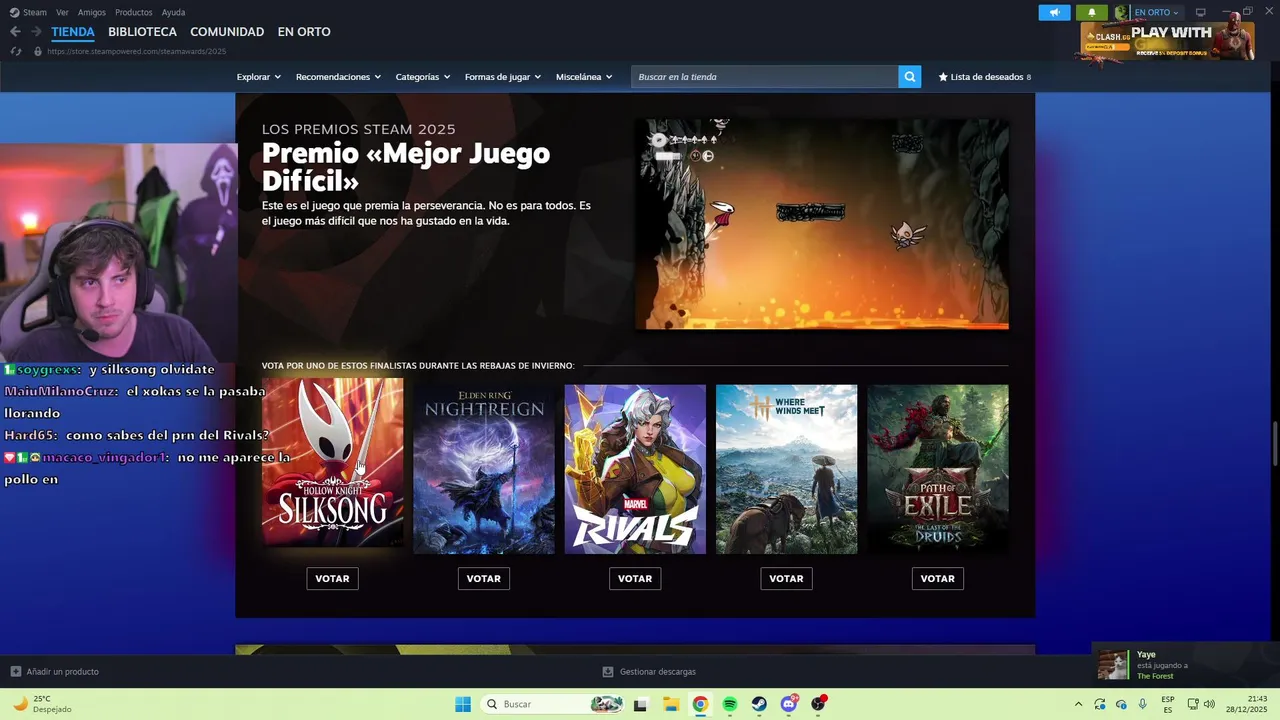Select the Elden Ring Nightreign cover
The height and width of the screenshot is (720, 1280).
[484, 469]
